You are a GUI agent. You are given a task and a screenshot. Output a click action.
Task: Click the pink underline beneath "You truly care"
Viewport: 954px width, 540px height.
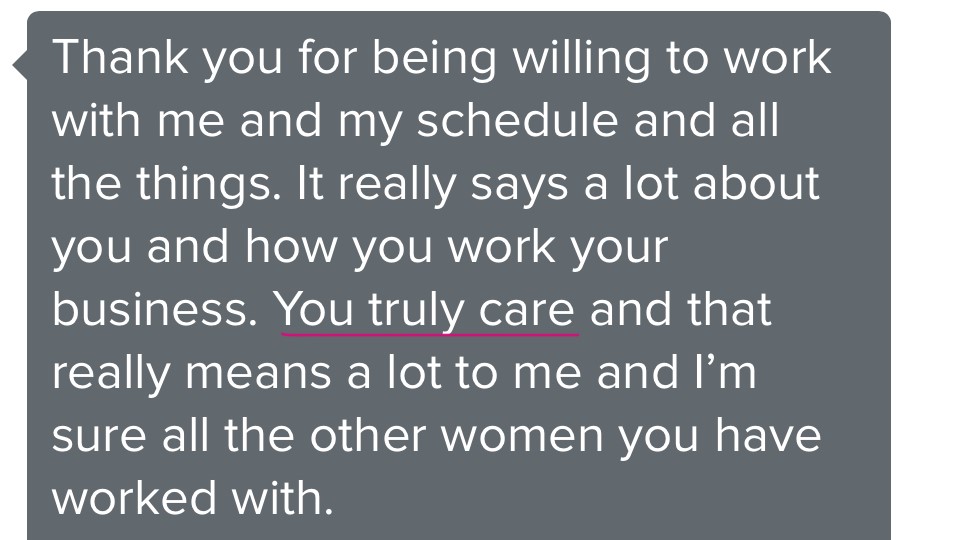[x=428, y=332]
